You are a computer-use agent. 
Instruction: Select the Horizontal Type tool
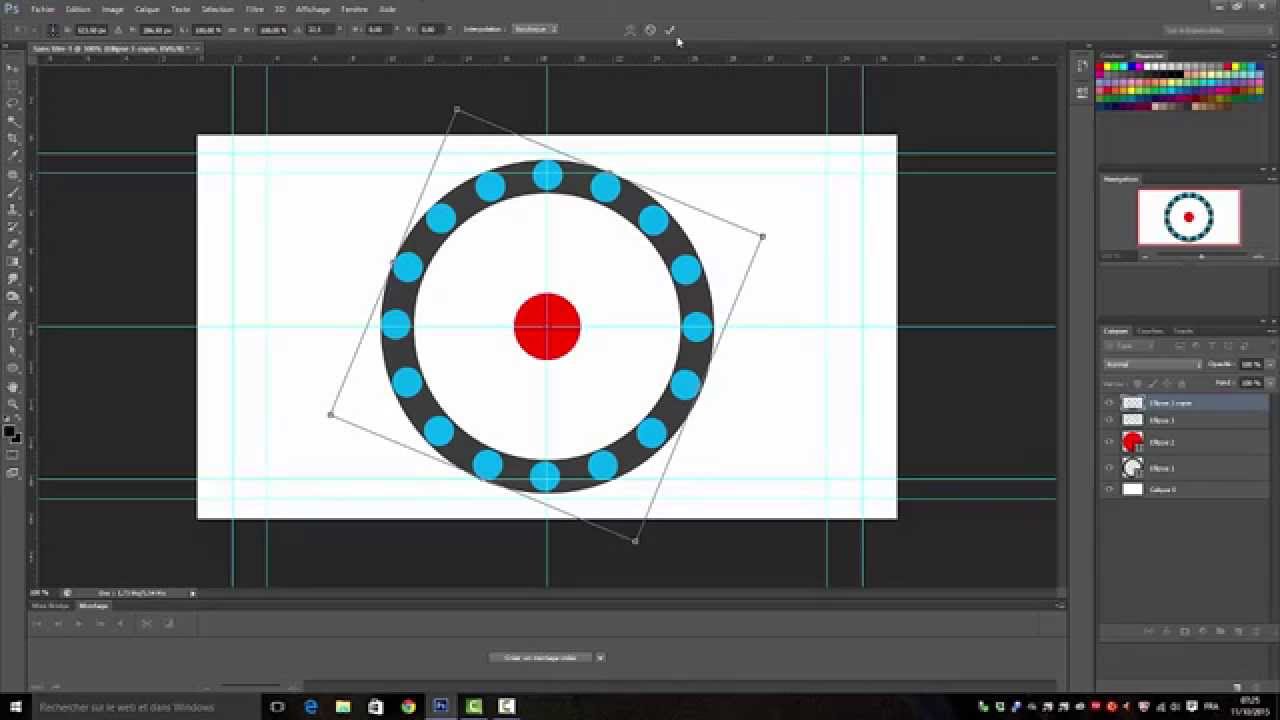point(13,333)
